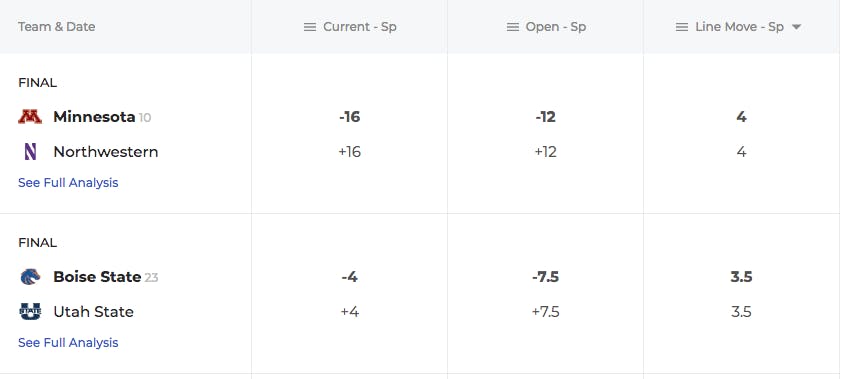Select Minnesota's current spread -16
This screenshot has height=379, width=846.
click(x=350, y=117)
